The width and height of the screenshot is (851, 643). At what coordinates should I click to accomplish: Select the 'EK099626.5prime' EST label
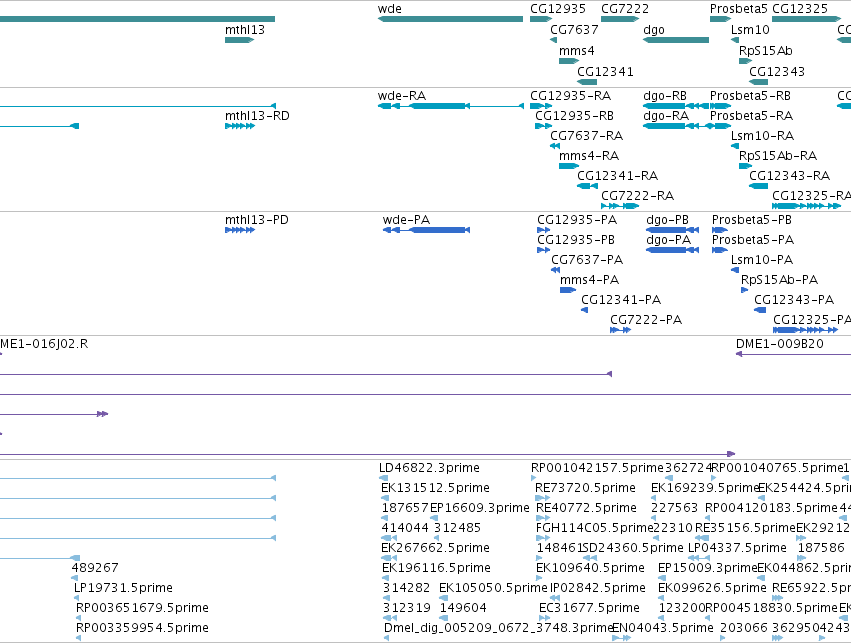click(x=712, y=588)
